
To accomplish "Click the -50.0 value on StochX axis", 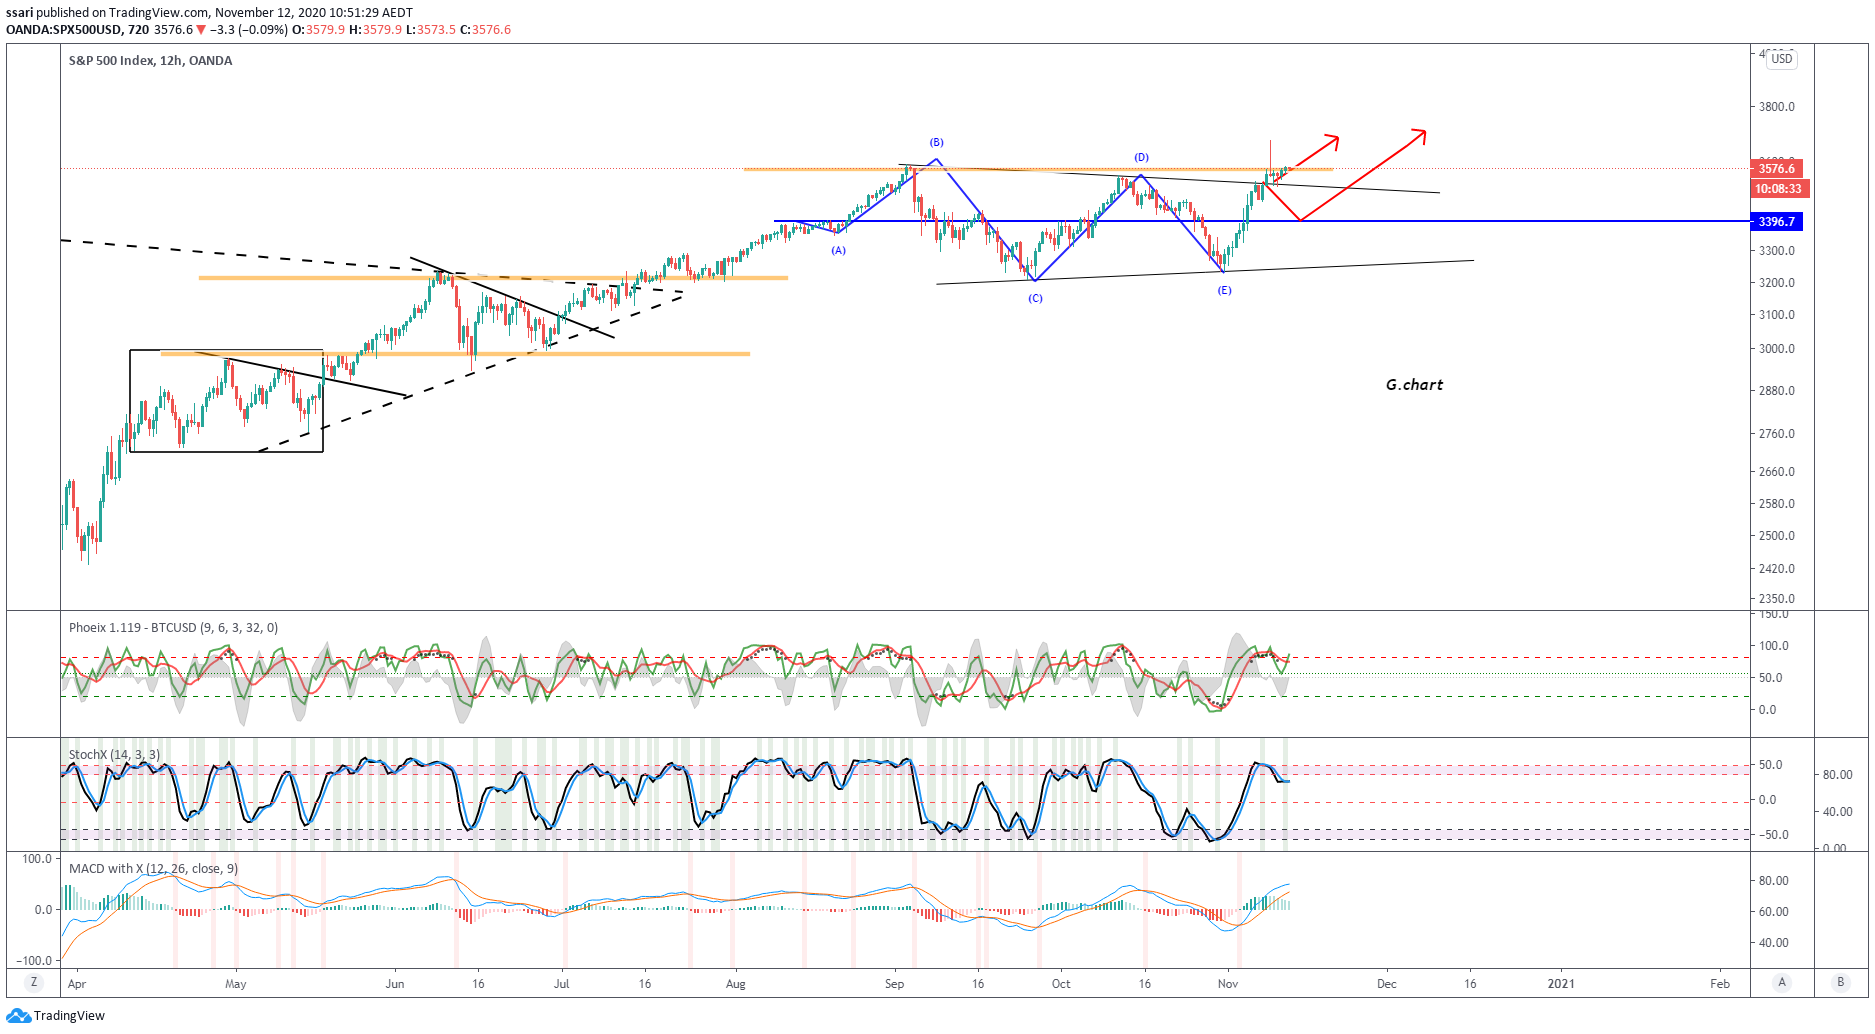I will coord(1773,835).
